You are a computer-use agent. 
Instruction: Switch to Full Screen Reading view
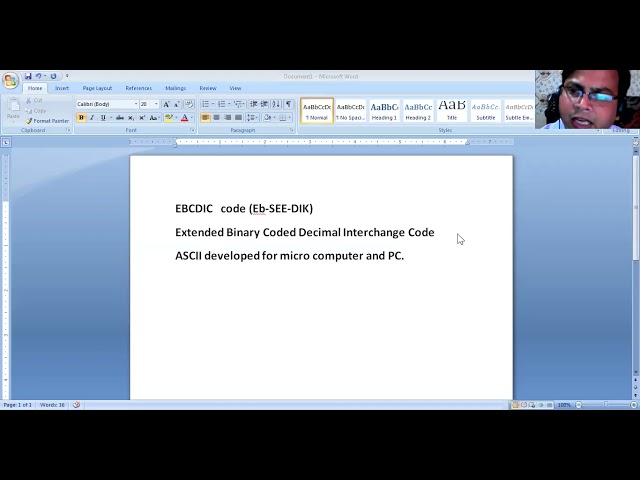(x=524, y=405)
